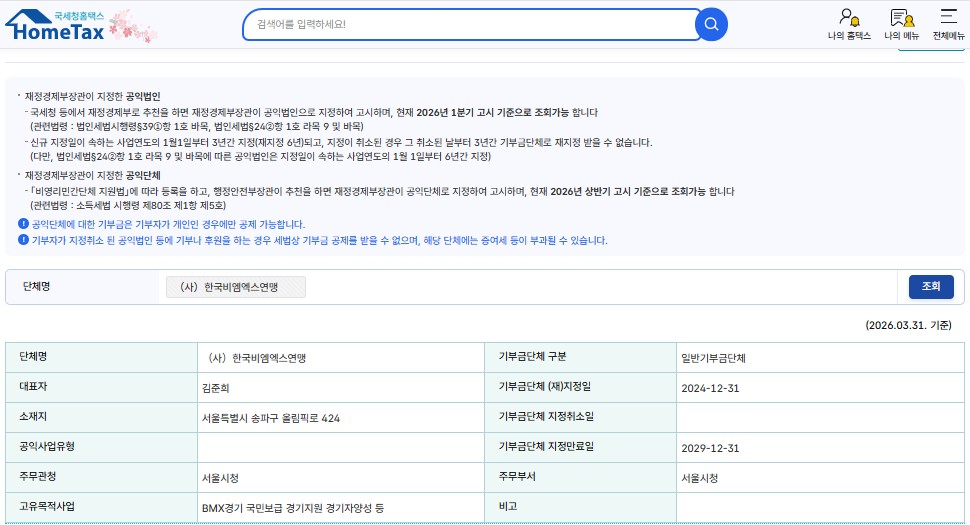Select 고유목적사업 value BMX경기 국민보급
970x525 pixels.
pyautogui.click(x=293, y=508)
